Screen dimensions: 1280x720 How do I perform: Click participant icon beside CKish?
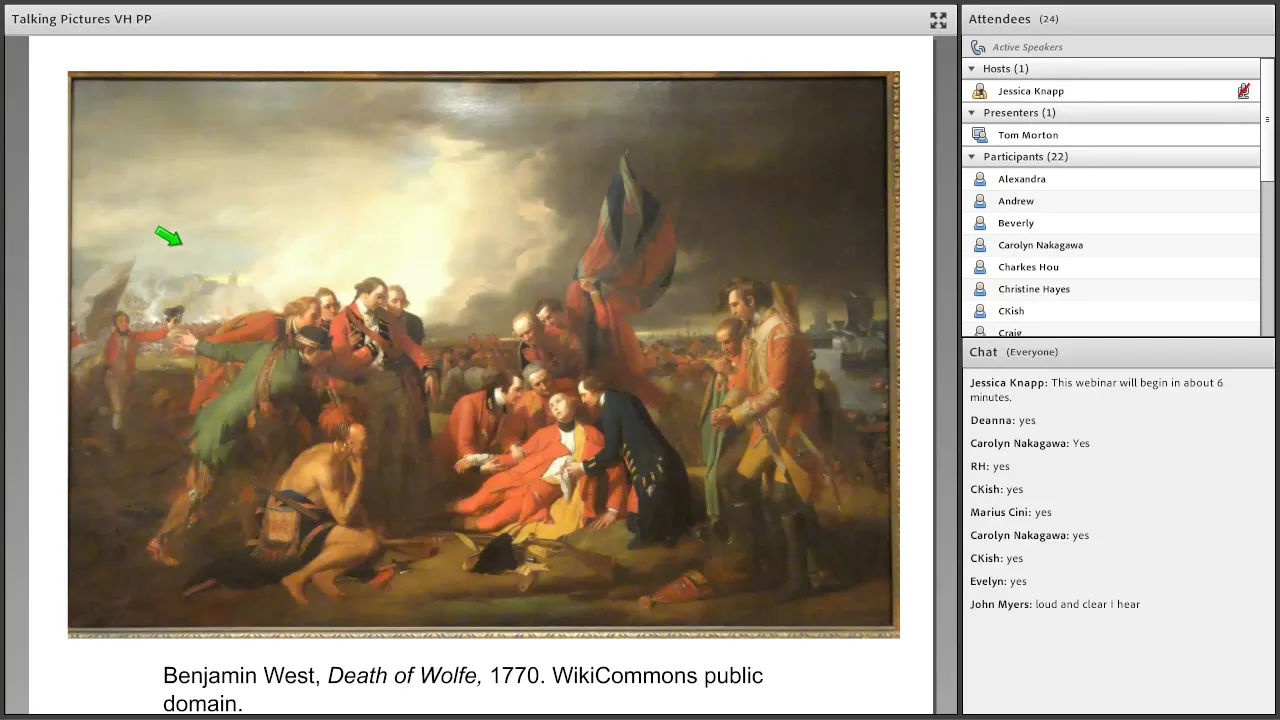point(980,311)
